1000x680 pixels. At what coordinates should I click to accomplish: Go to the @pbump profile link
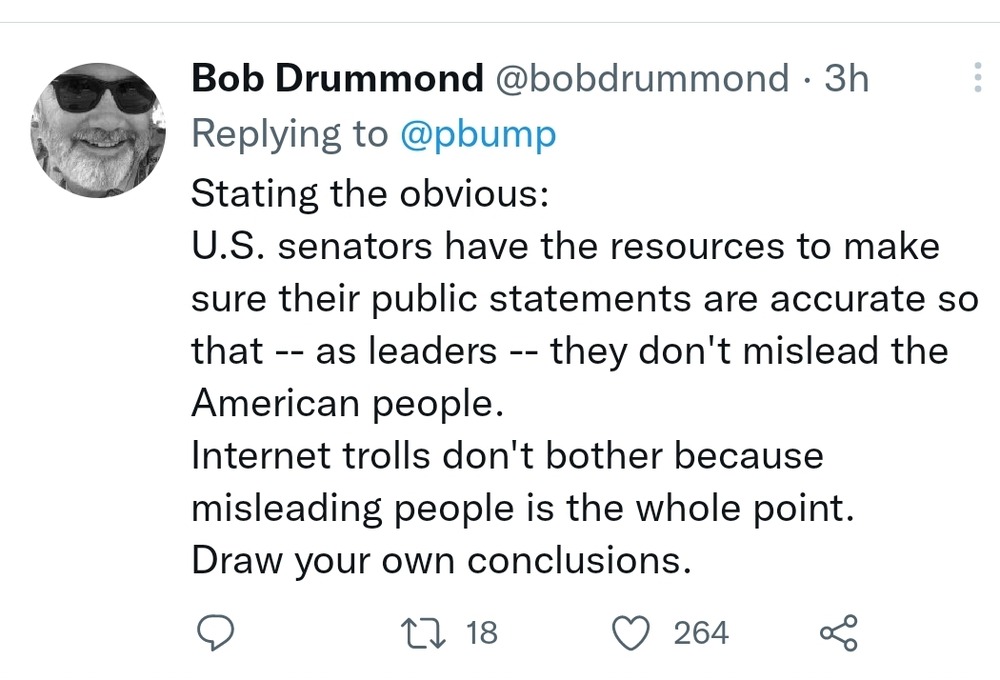tap(477, 135)
